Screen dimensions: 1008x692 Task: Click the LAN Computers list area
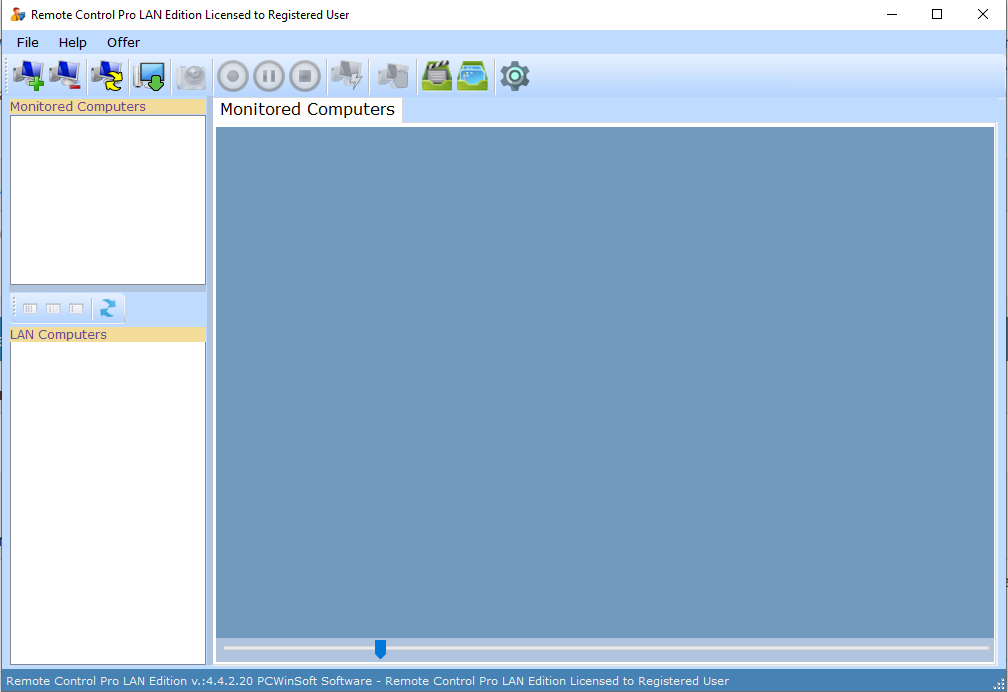(x=108, y=503)
